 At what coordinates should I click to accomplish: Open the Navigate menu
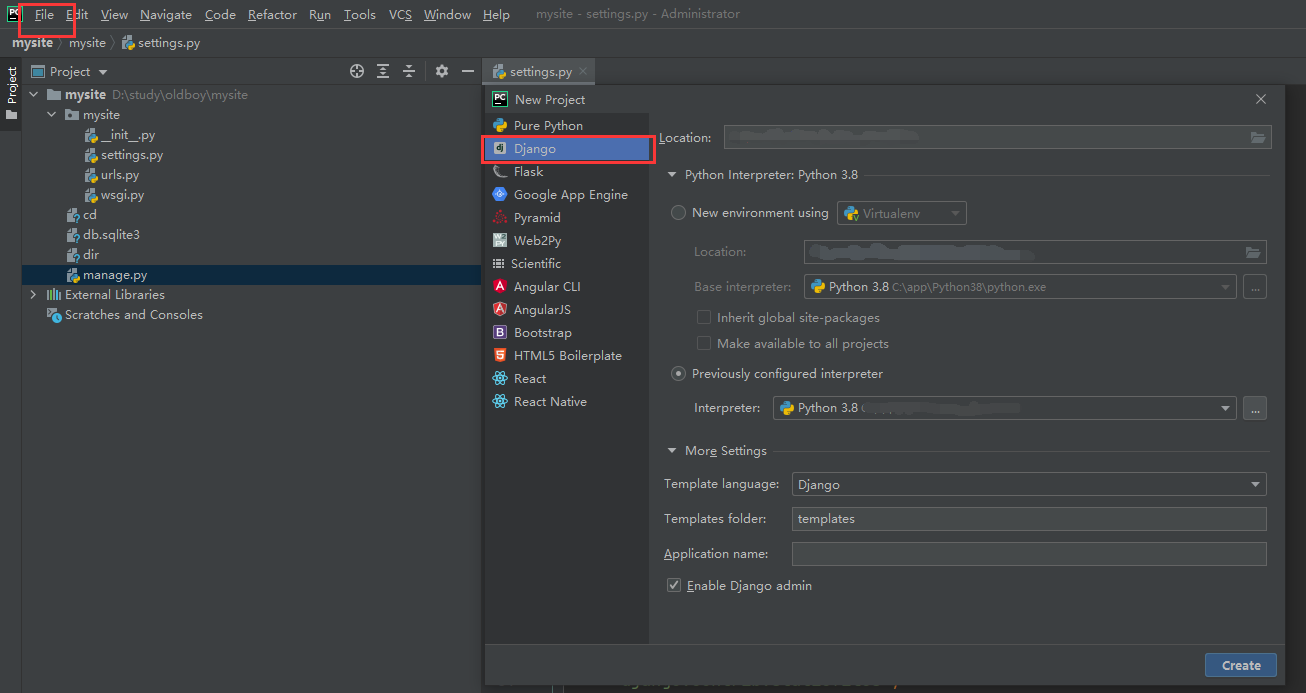pos(166,14)
